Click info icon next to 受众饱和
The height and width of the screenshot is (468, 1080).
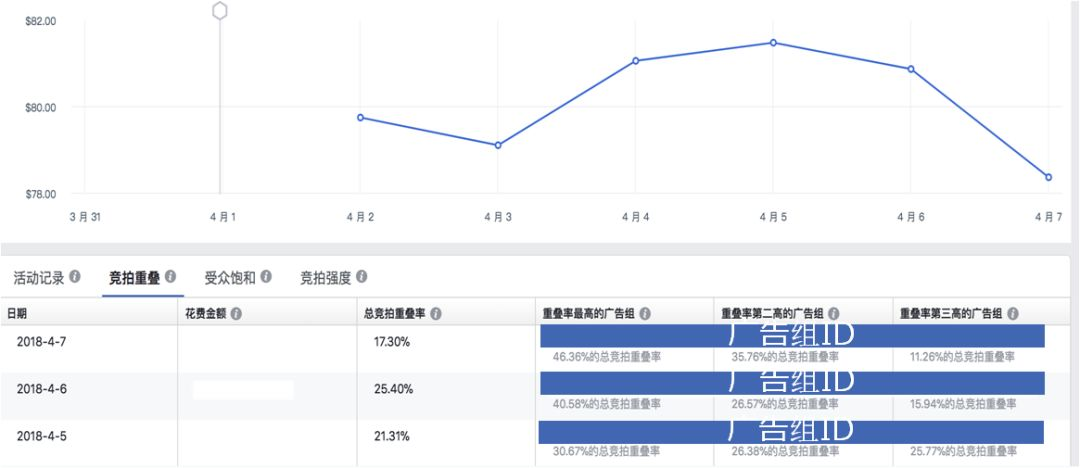pos(266,277)
